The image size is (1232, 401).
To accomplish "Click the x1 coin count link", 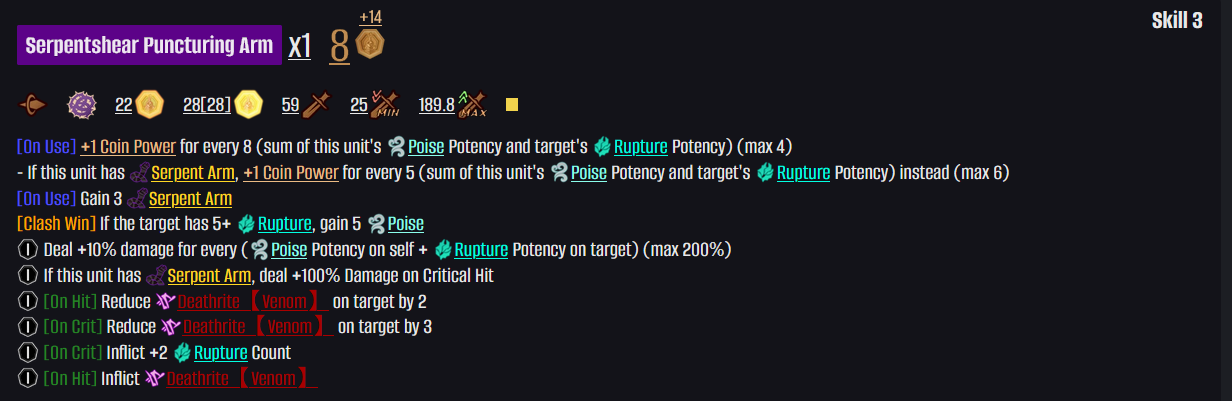I will tap(300, 46).
